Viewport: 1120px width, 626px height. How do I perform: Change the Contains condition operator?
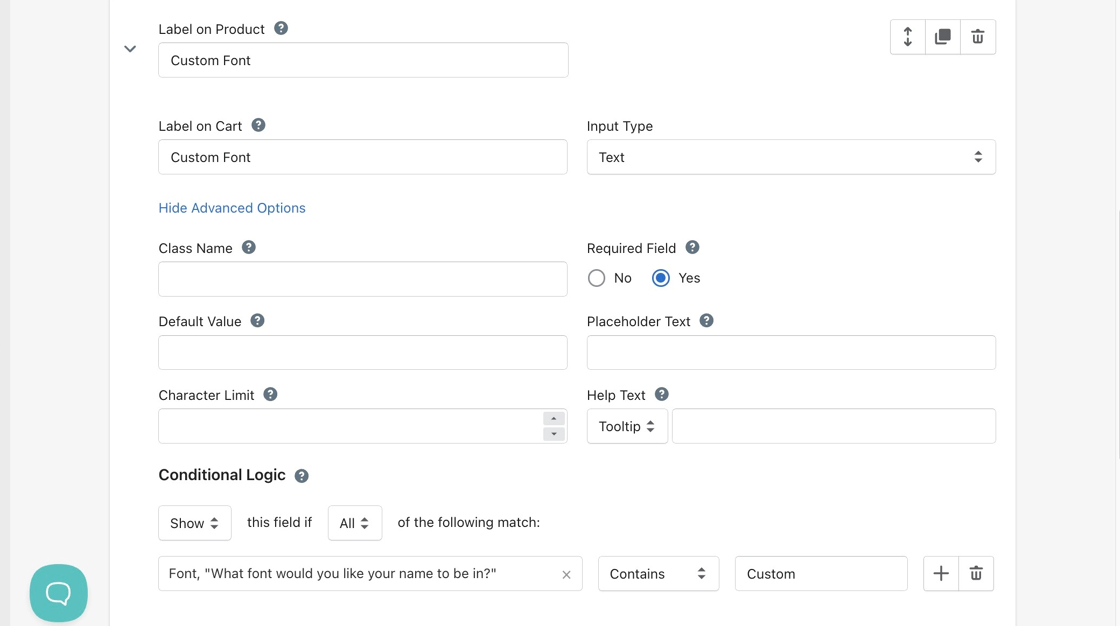[658, 574]
